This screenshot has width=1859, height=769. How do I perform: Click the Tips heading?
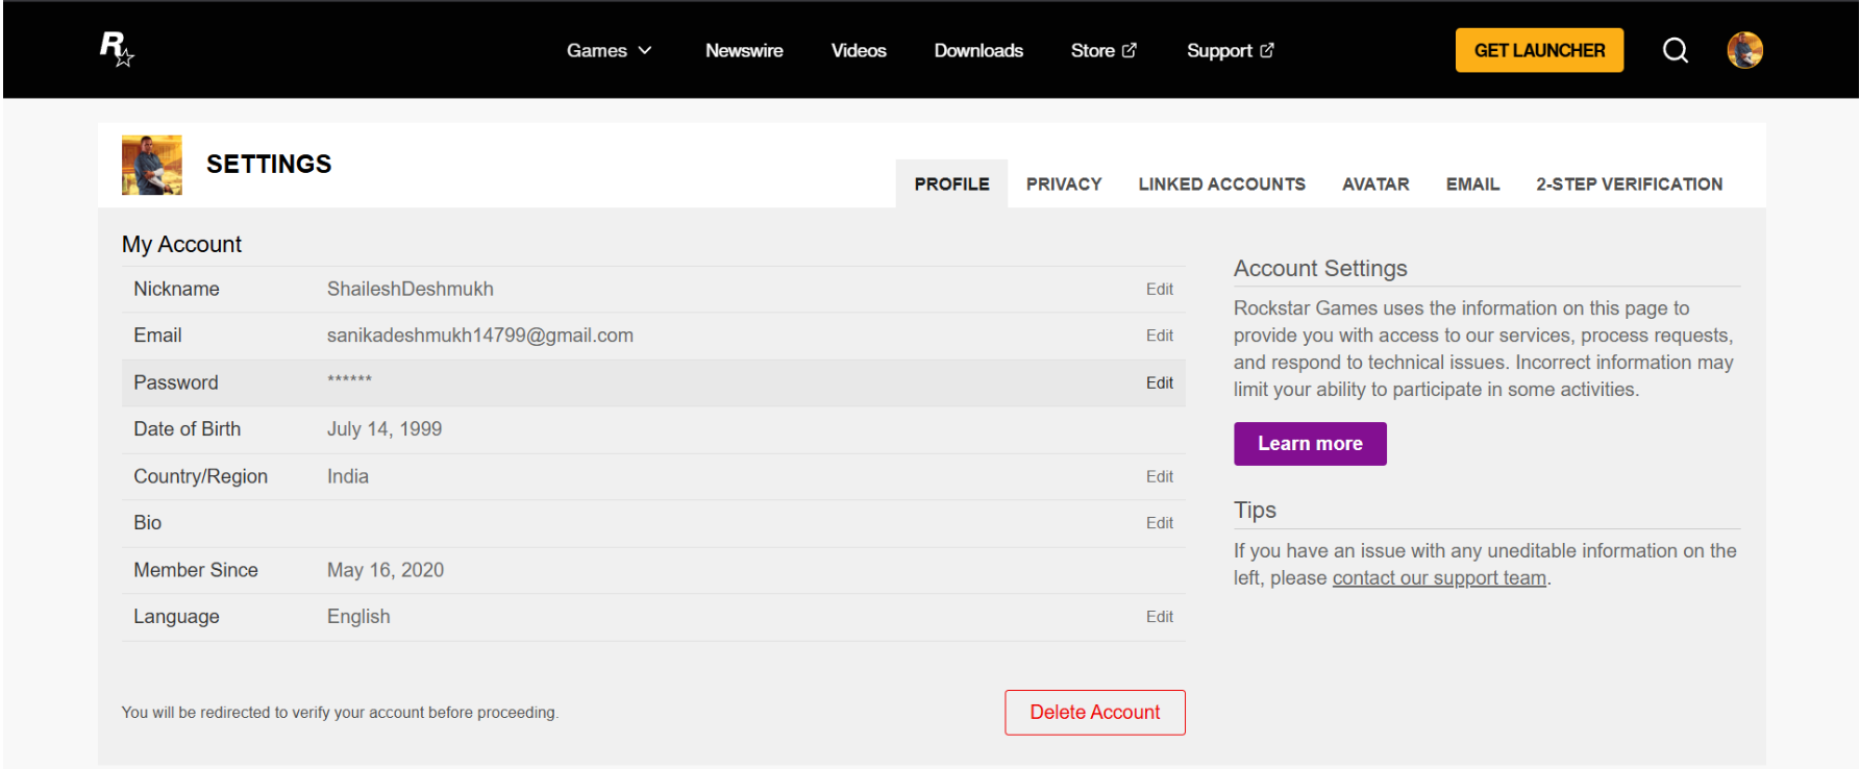1255,510
